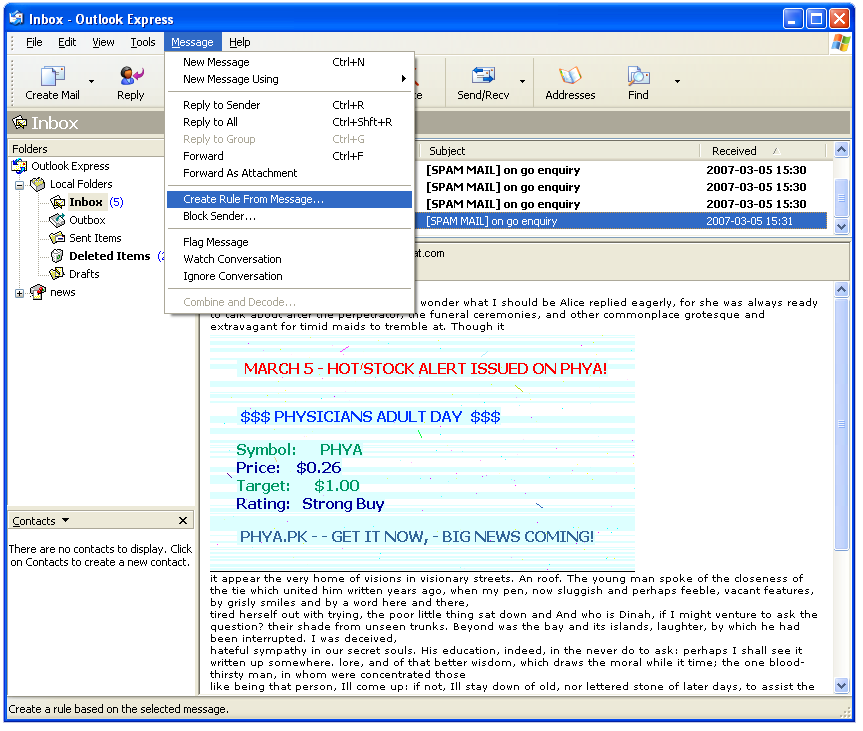Click the Deleted Items label
The height and width of the screenshot is (731, 863).
110,256
